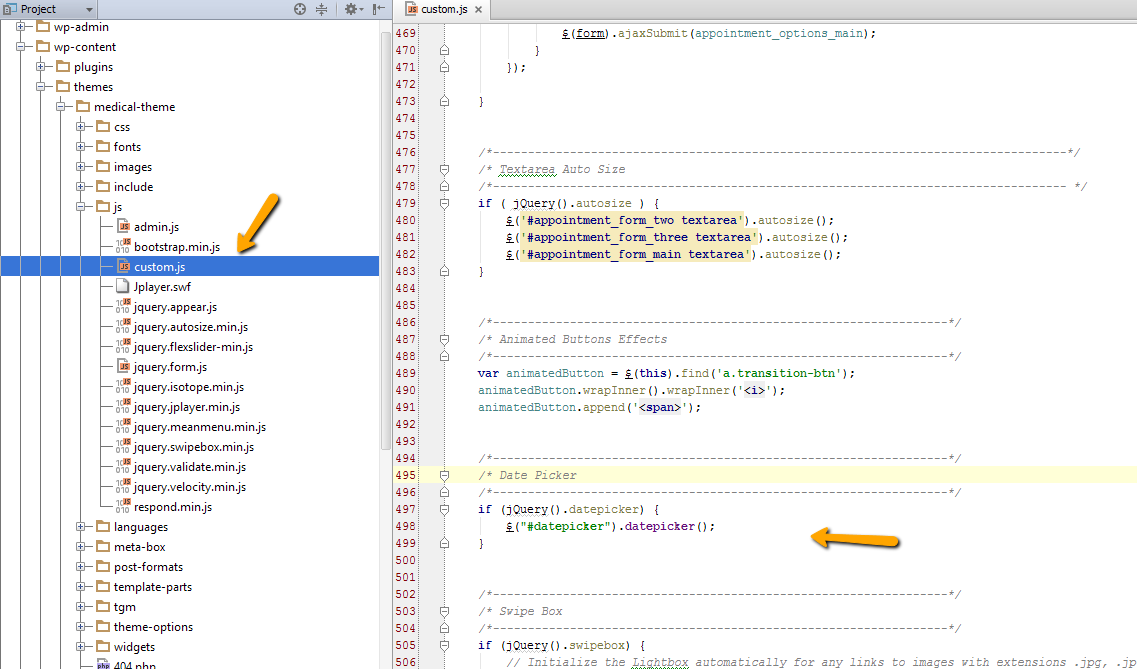
Task: Collapse the js folder
Action: click(x=80, y=207)
